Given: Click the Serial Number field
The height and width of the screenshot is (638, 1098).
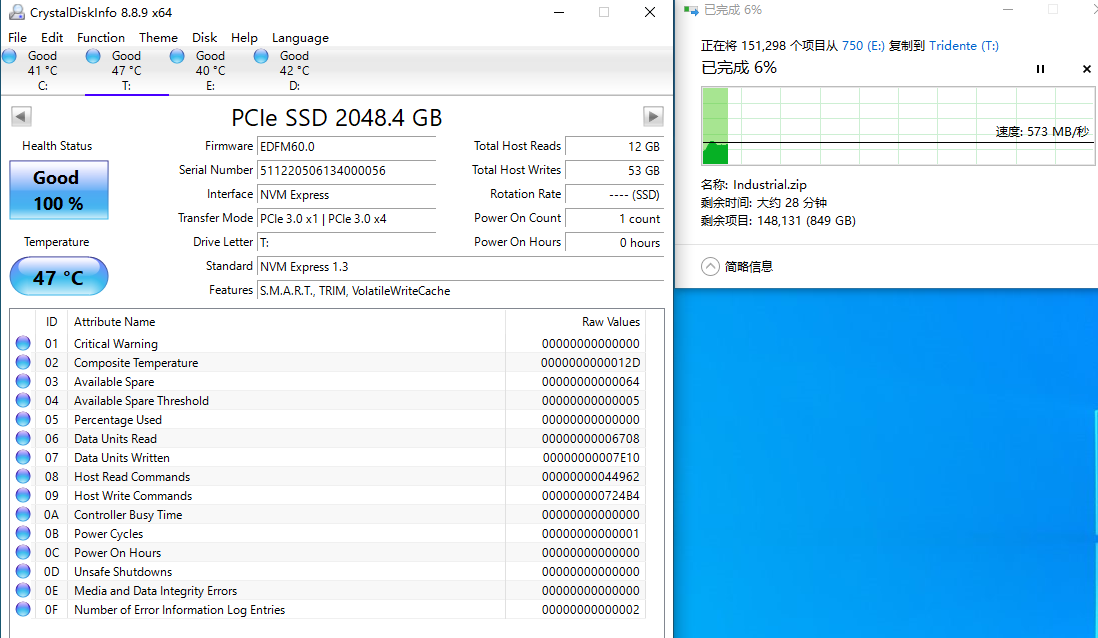Looking at the screenshot, I should (347, 170).
